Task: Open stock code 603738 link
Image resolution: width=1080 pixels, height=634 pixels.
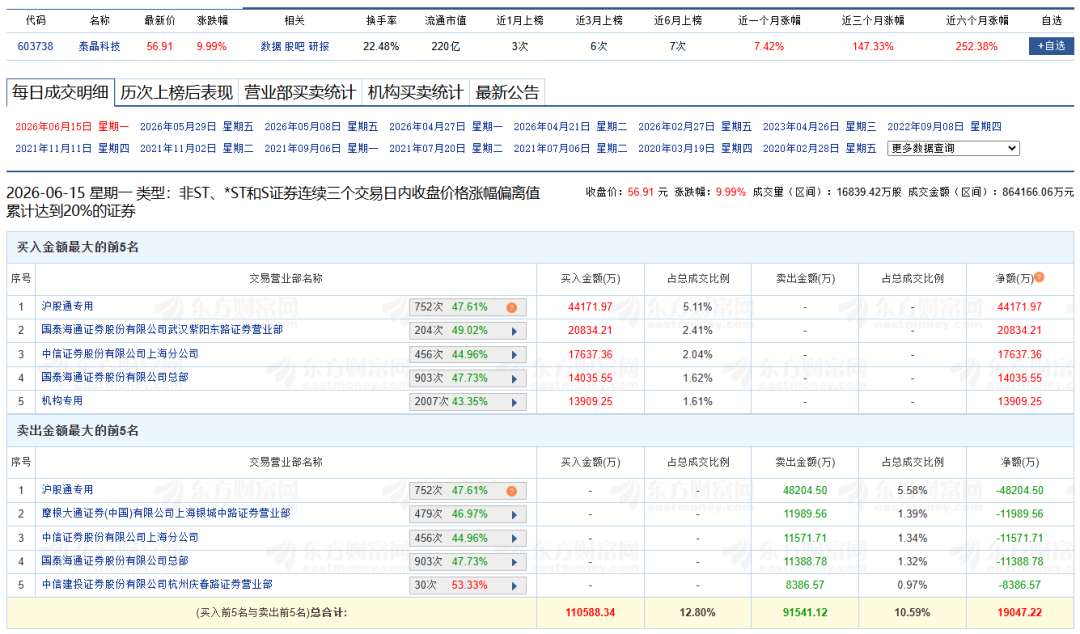Action: pyautogui.click(x=35, y=46)
